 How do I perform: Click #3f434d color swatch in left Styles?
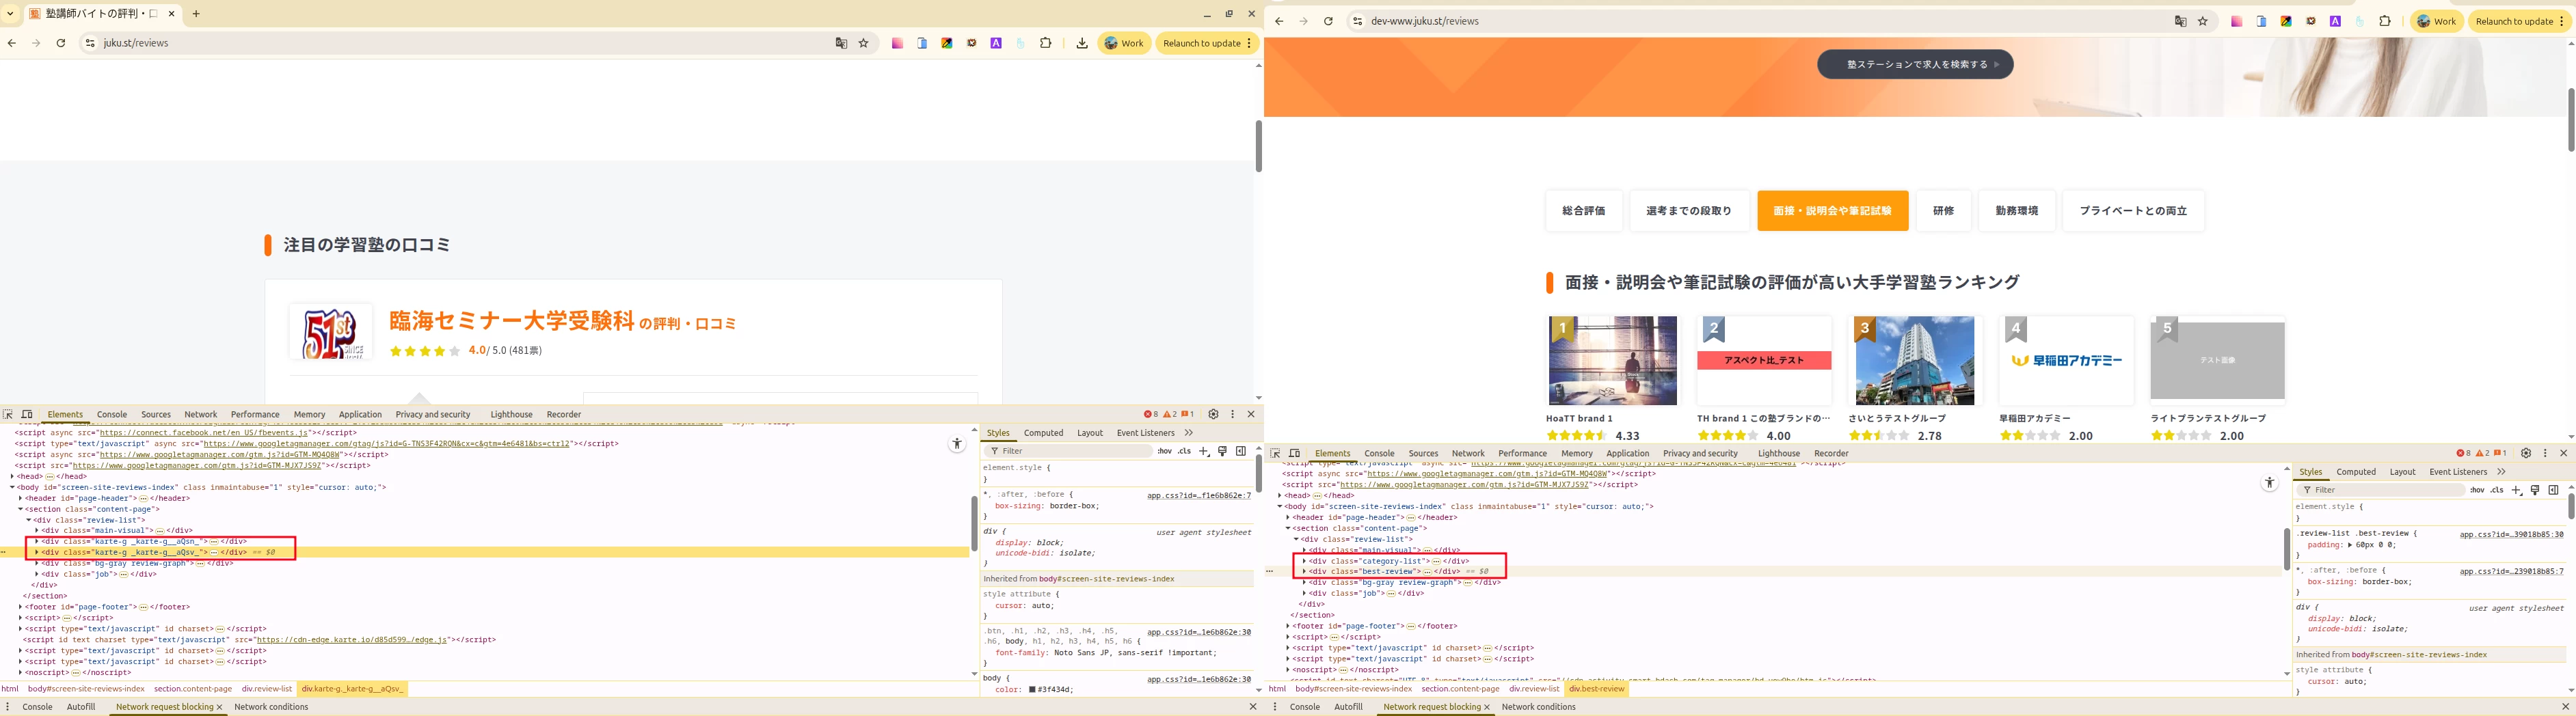point(1032,690)
